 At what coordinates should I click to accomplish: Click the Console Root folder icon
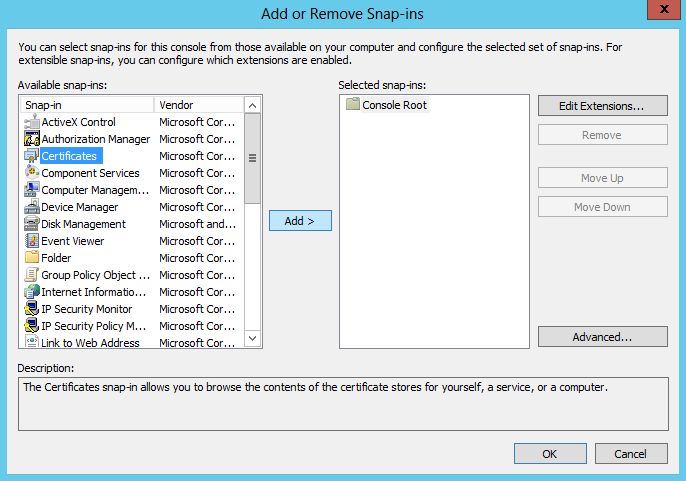click(352, 105)
